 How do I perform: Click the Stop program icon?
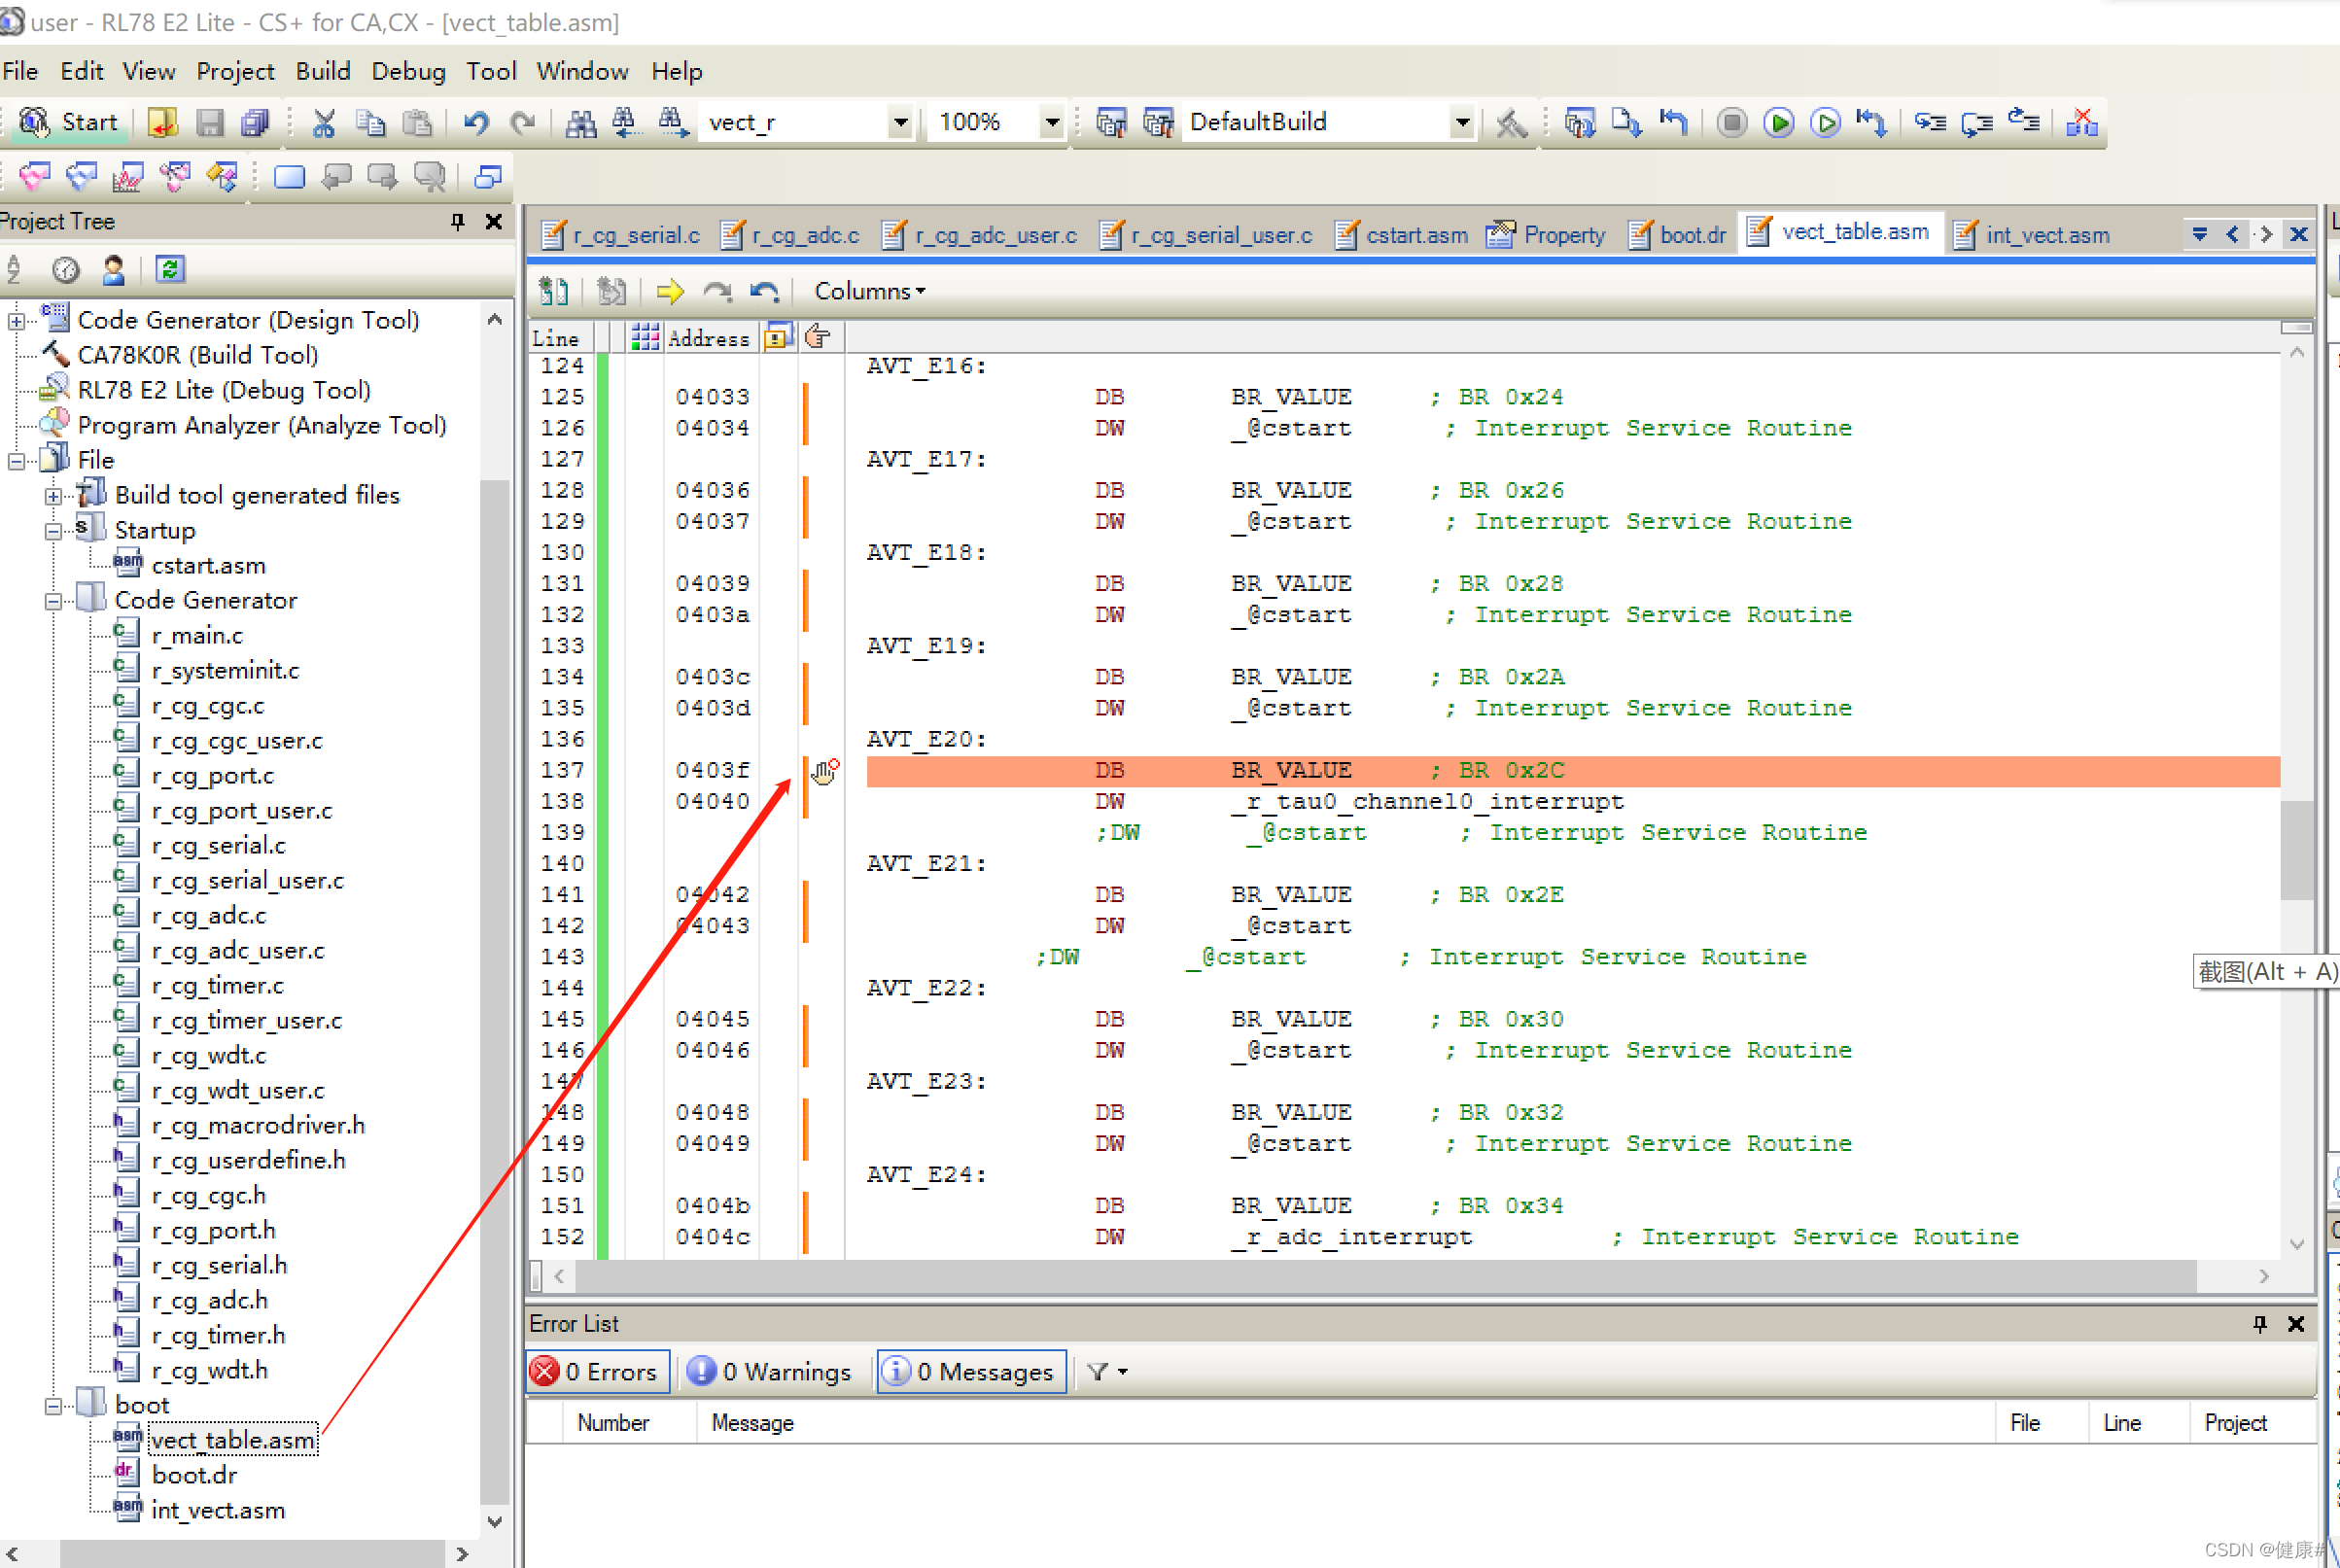click(1732, 122)
